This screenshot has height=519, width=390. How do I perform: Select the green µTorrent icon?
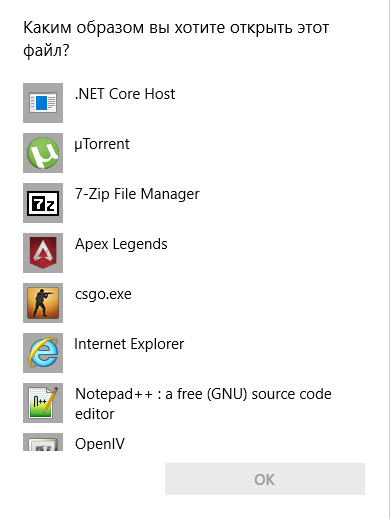click(x=43, y=153)
